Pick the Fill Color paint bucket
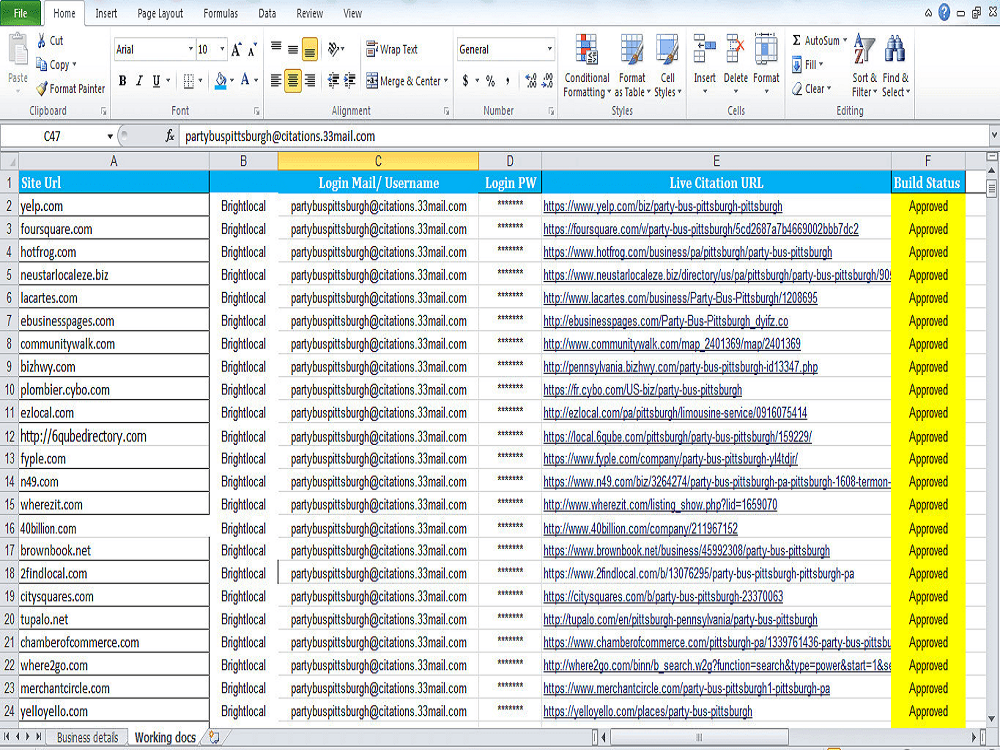 (x=221, y=81)
